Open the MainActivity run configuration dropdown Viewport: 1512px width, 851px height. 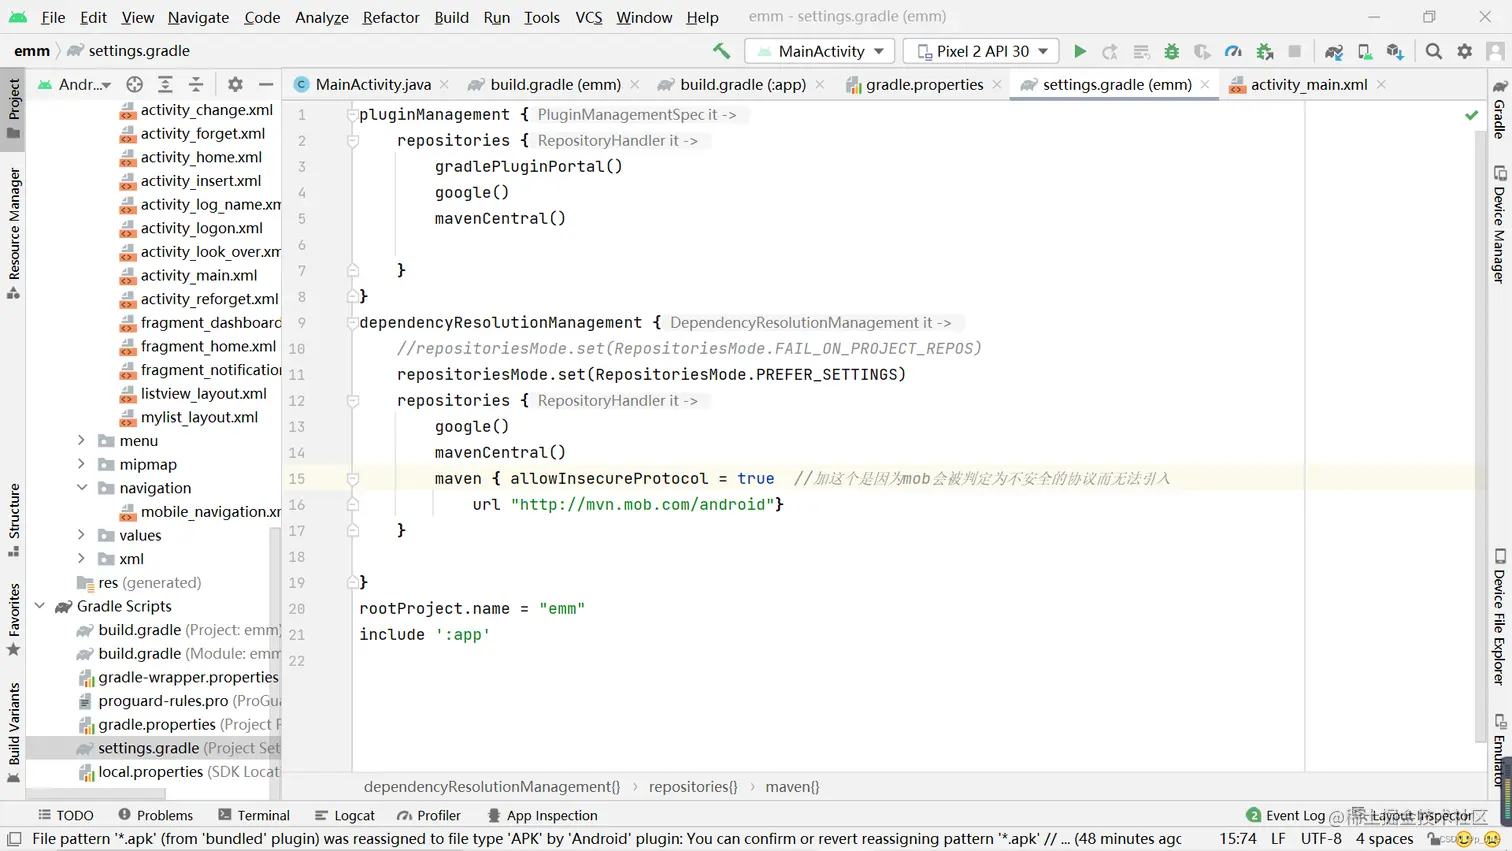point(821,51)
